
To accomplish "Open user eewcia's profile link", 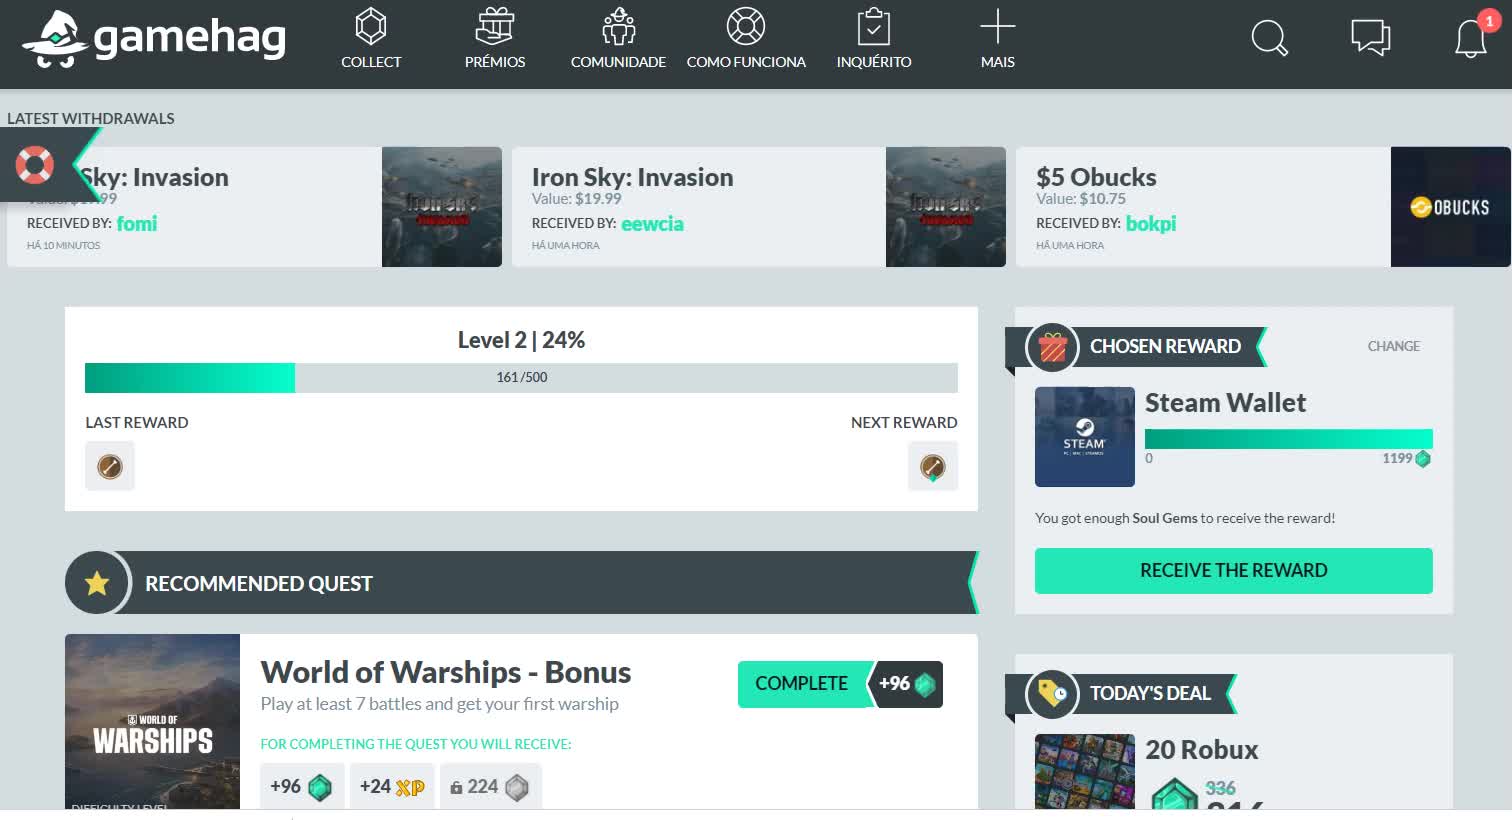I will click(x=652, y=223).
